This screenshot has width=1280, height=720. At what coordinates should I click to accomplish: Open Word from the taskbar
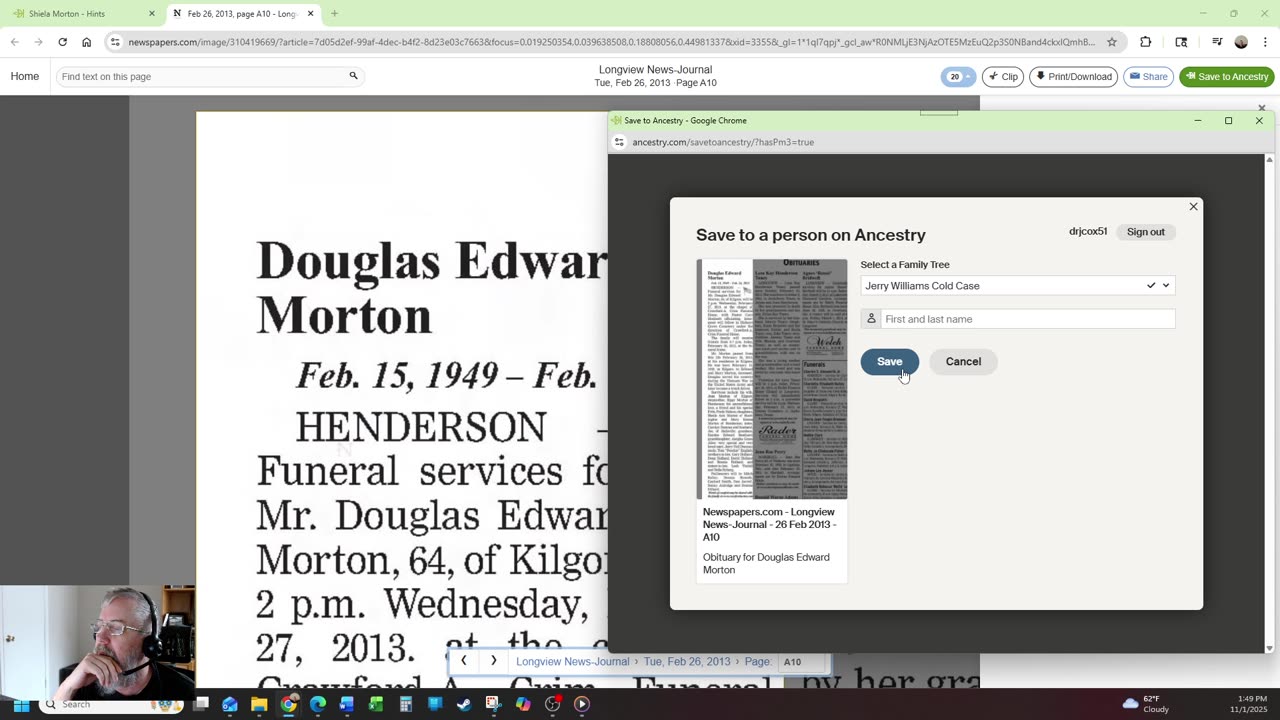(347, 704)
